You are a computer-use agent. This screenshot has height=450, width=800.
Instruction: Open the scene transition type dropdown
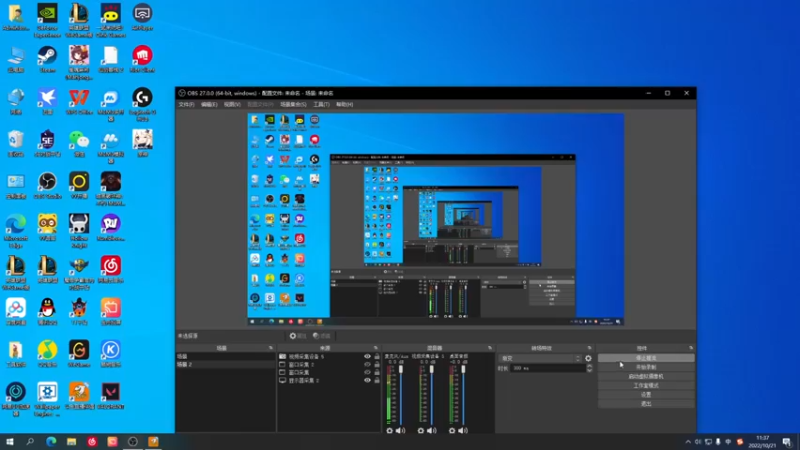click(x=540, y=359)
